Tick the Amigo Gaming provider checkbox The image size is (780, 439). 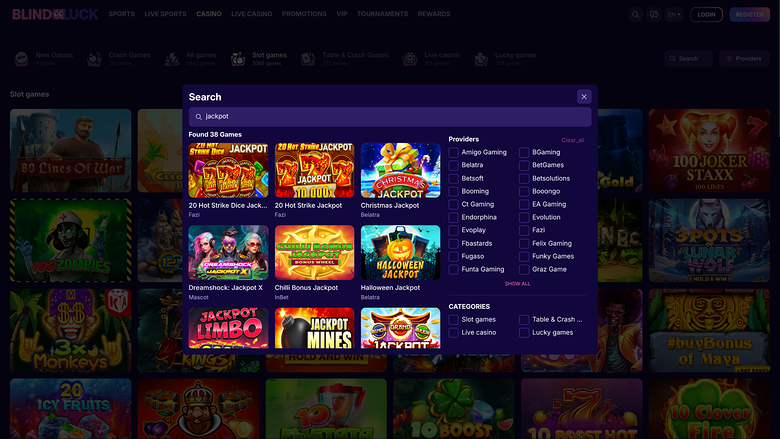pyautogui.click(x=453, y=152)
